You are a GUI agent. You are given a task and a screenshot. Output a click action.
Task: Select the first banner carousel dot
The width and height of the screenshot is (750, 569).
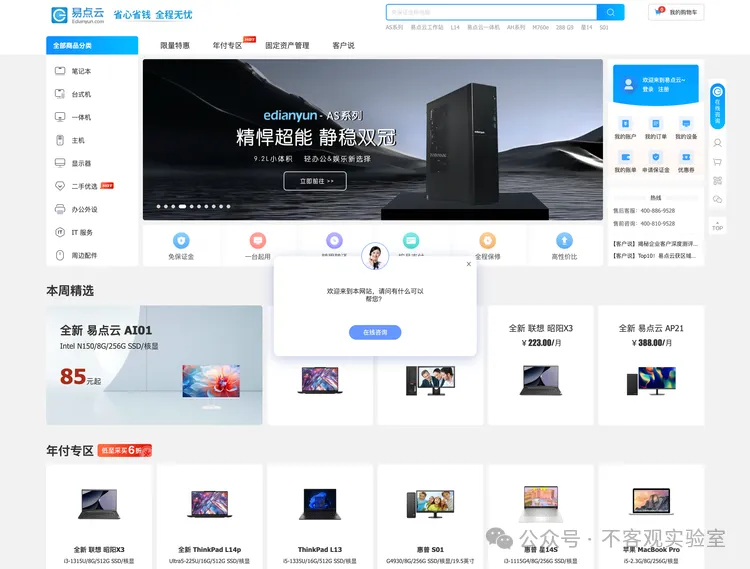(158, 207)
